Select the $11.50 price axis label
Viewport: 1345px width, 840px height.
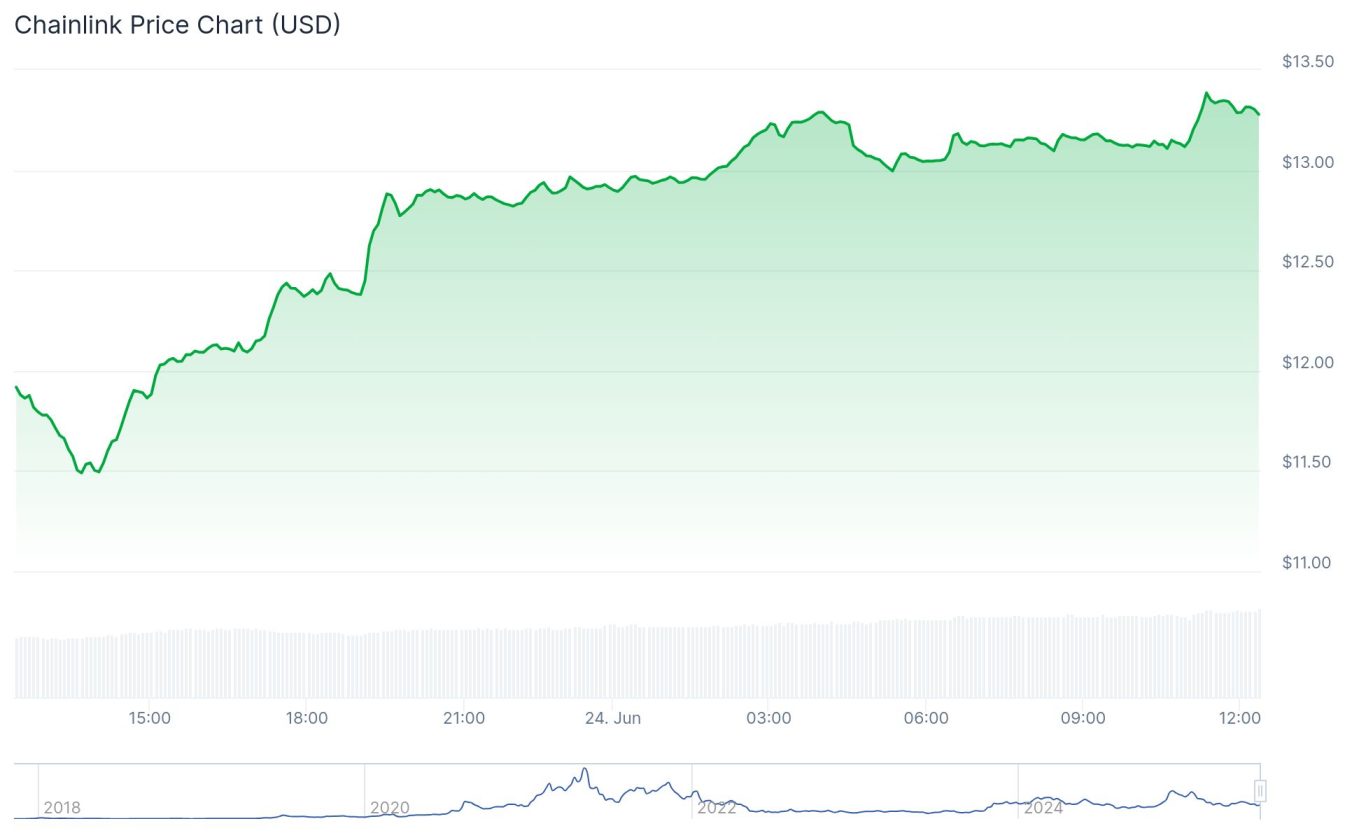pos(1308,462)
